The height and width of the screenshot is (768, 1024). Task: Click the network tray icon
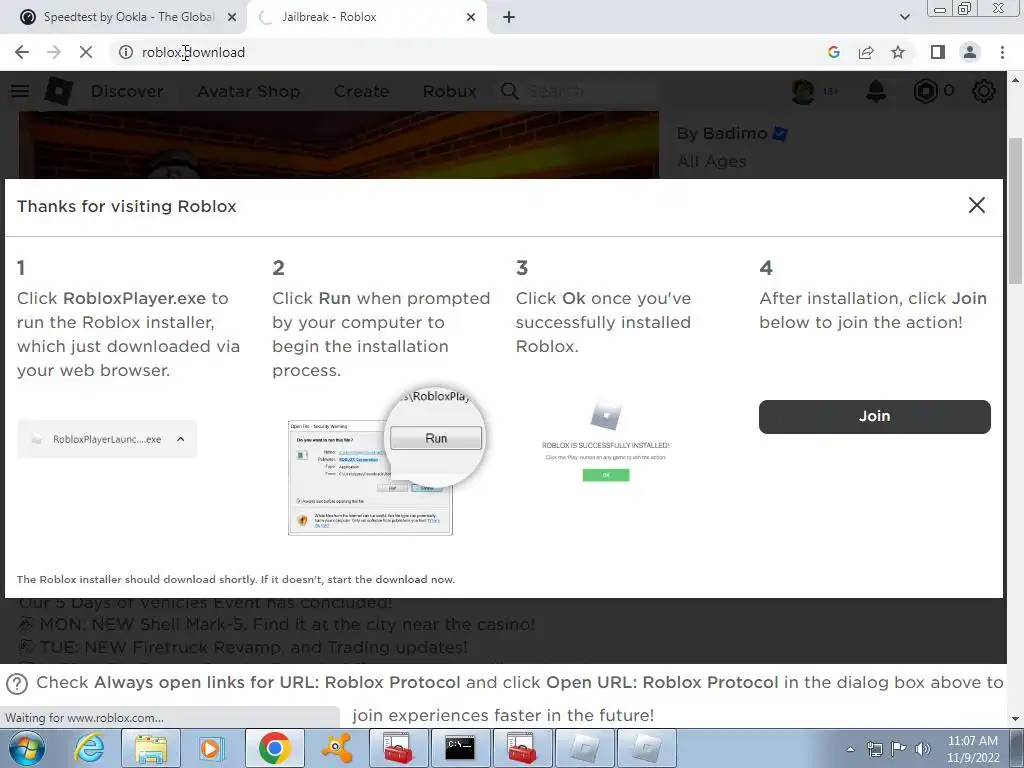pos(874,749)
